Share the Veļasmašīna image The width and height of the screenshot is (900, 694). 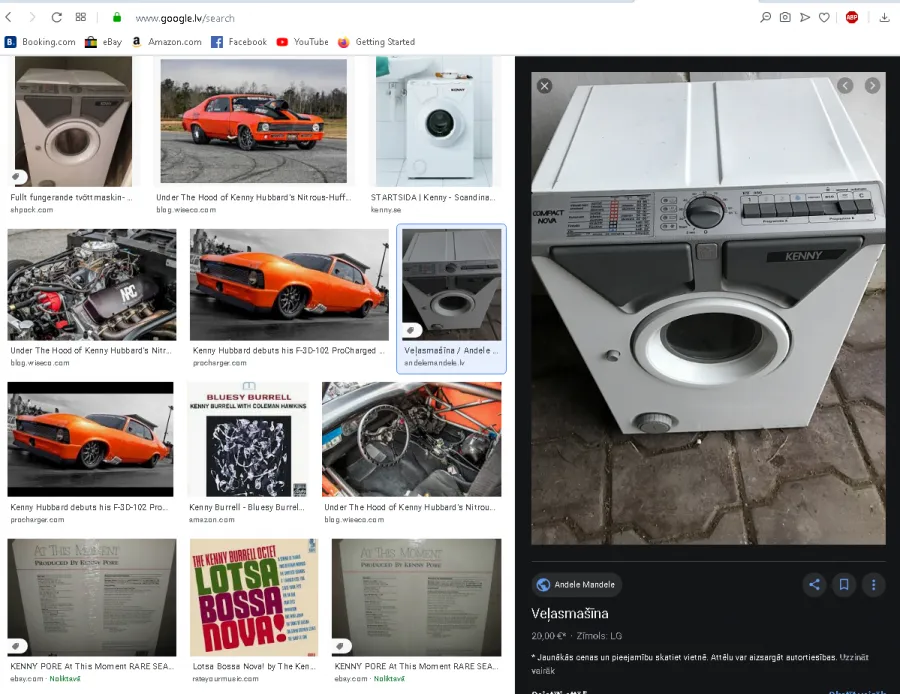tap(814, 584)
